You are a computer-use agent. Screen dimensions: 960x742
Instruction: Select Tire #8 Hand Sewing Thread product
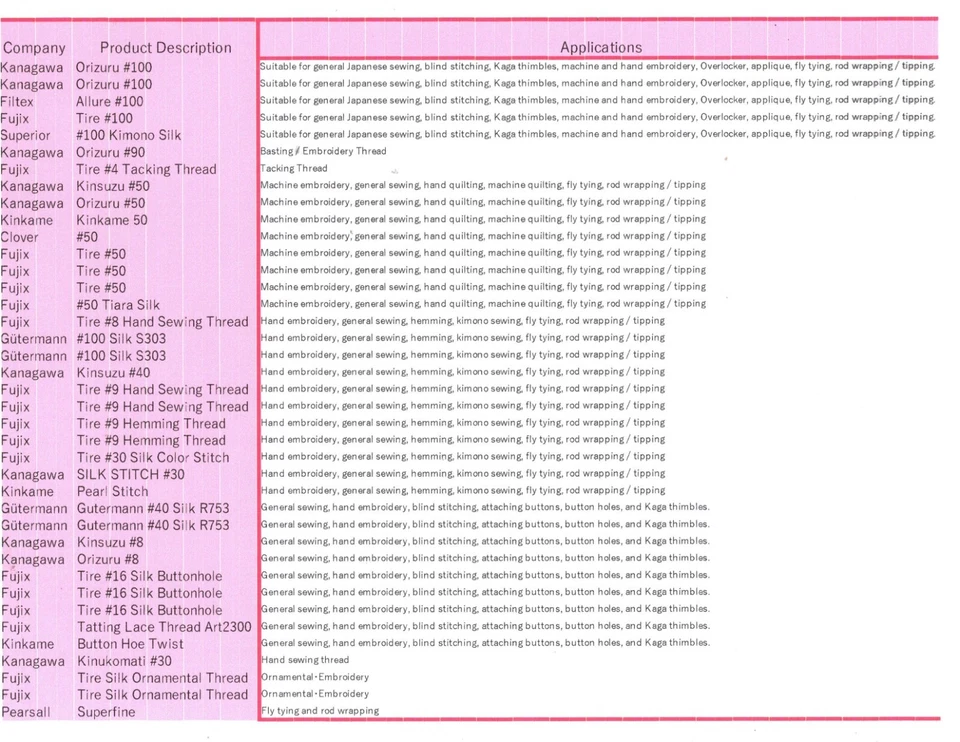[162, 322]
